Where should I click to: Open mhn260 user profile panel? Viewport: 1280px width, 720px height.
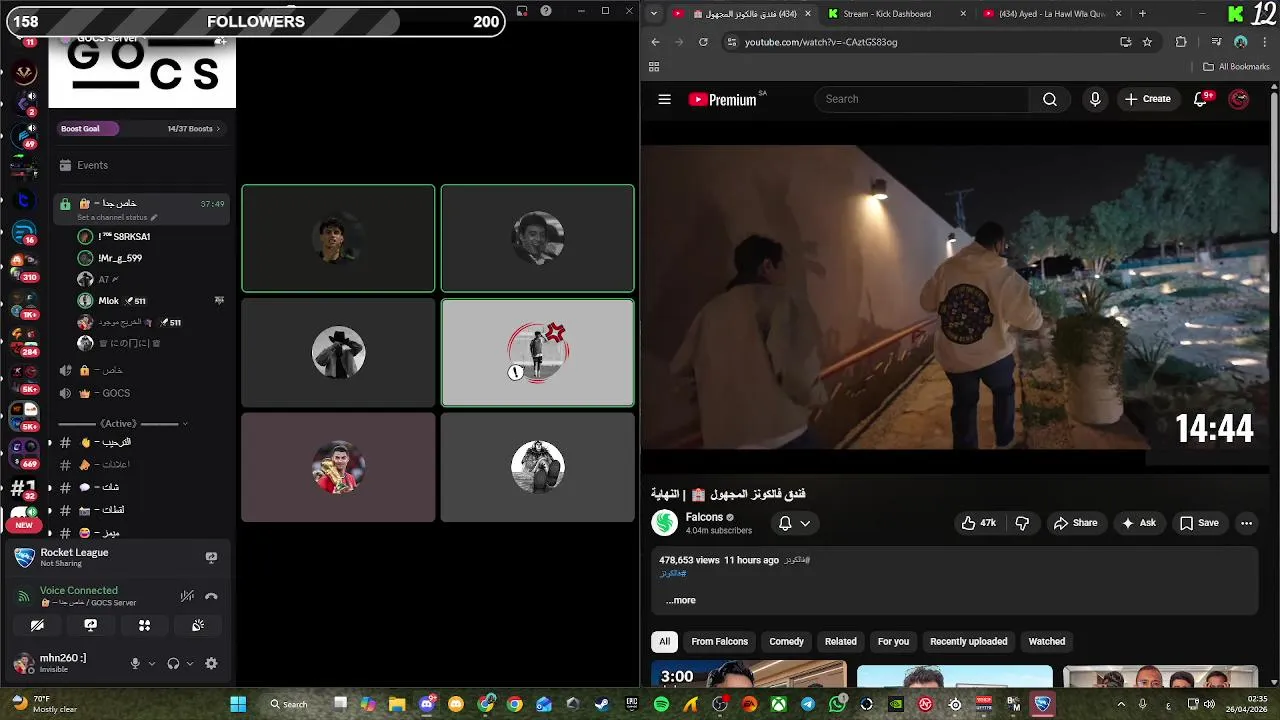[x=65, y=663]
